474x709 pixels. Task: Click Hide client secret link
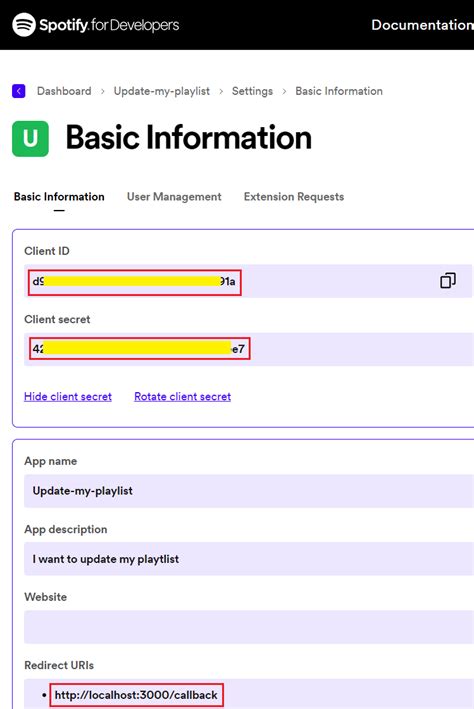68,397
